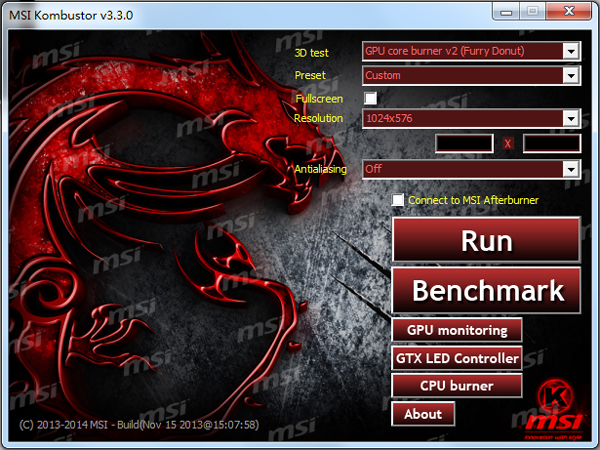The image size is (600, 450).
Task: Click the build info copyright text
Action: (139, 425)
